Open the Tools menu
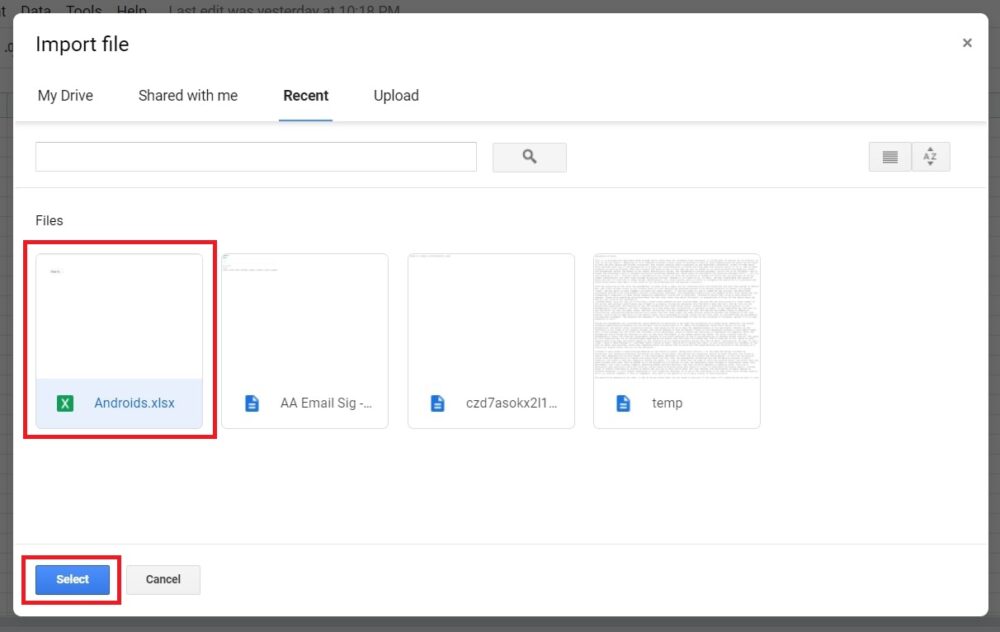The height and width of the screenshot is (632, 1000). click(x=83, y=10)
